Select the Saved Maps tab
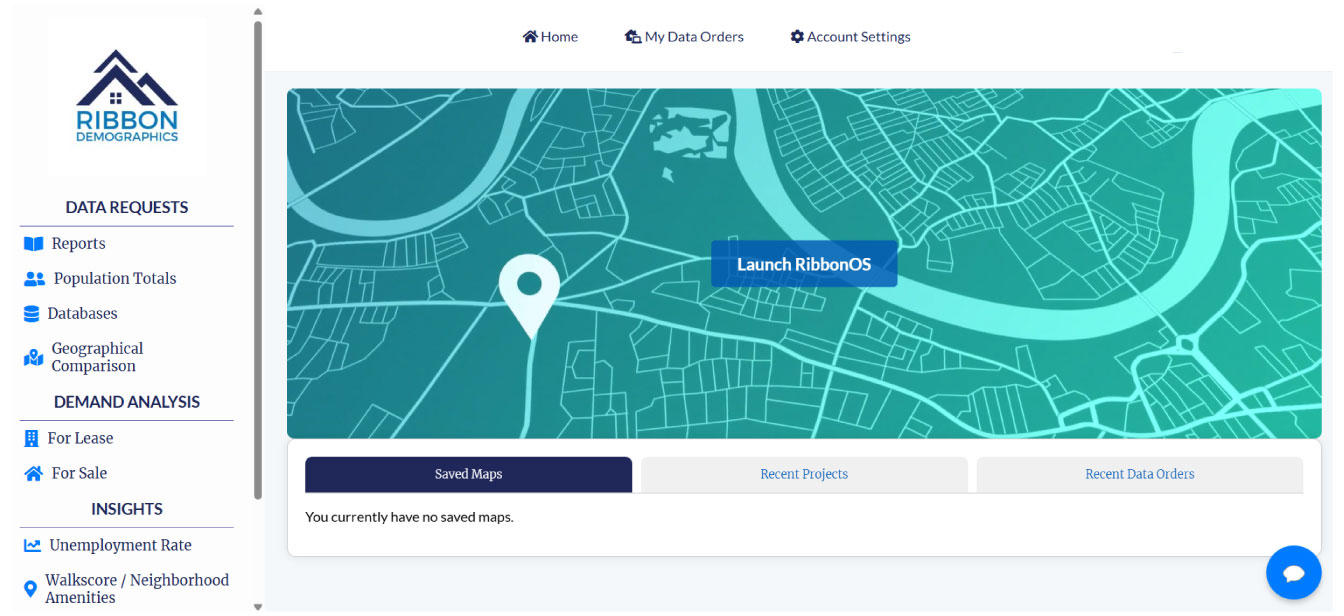1344x616 pixels. (468, 475)
